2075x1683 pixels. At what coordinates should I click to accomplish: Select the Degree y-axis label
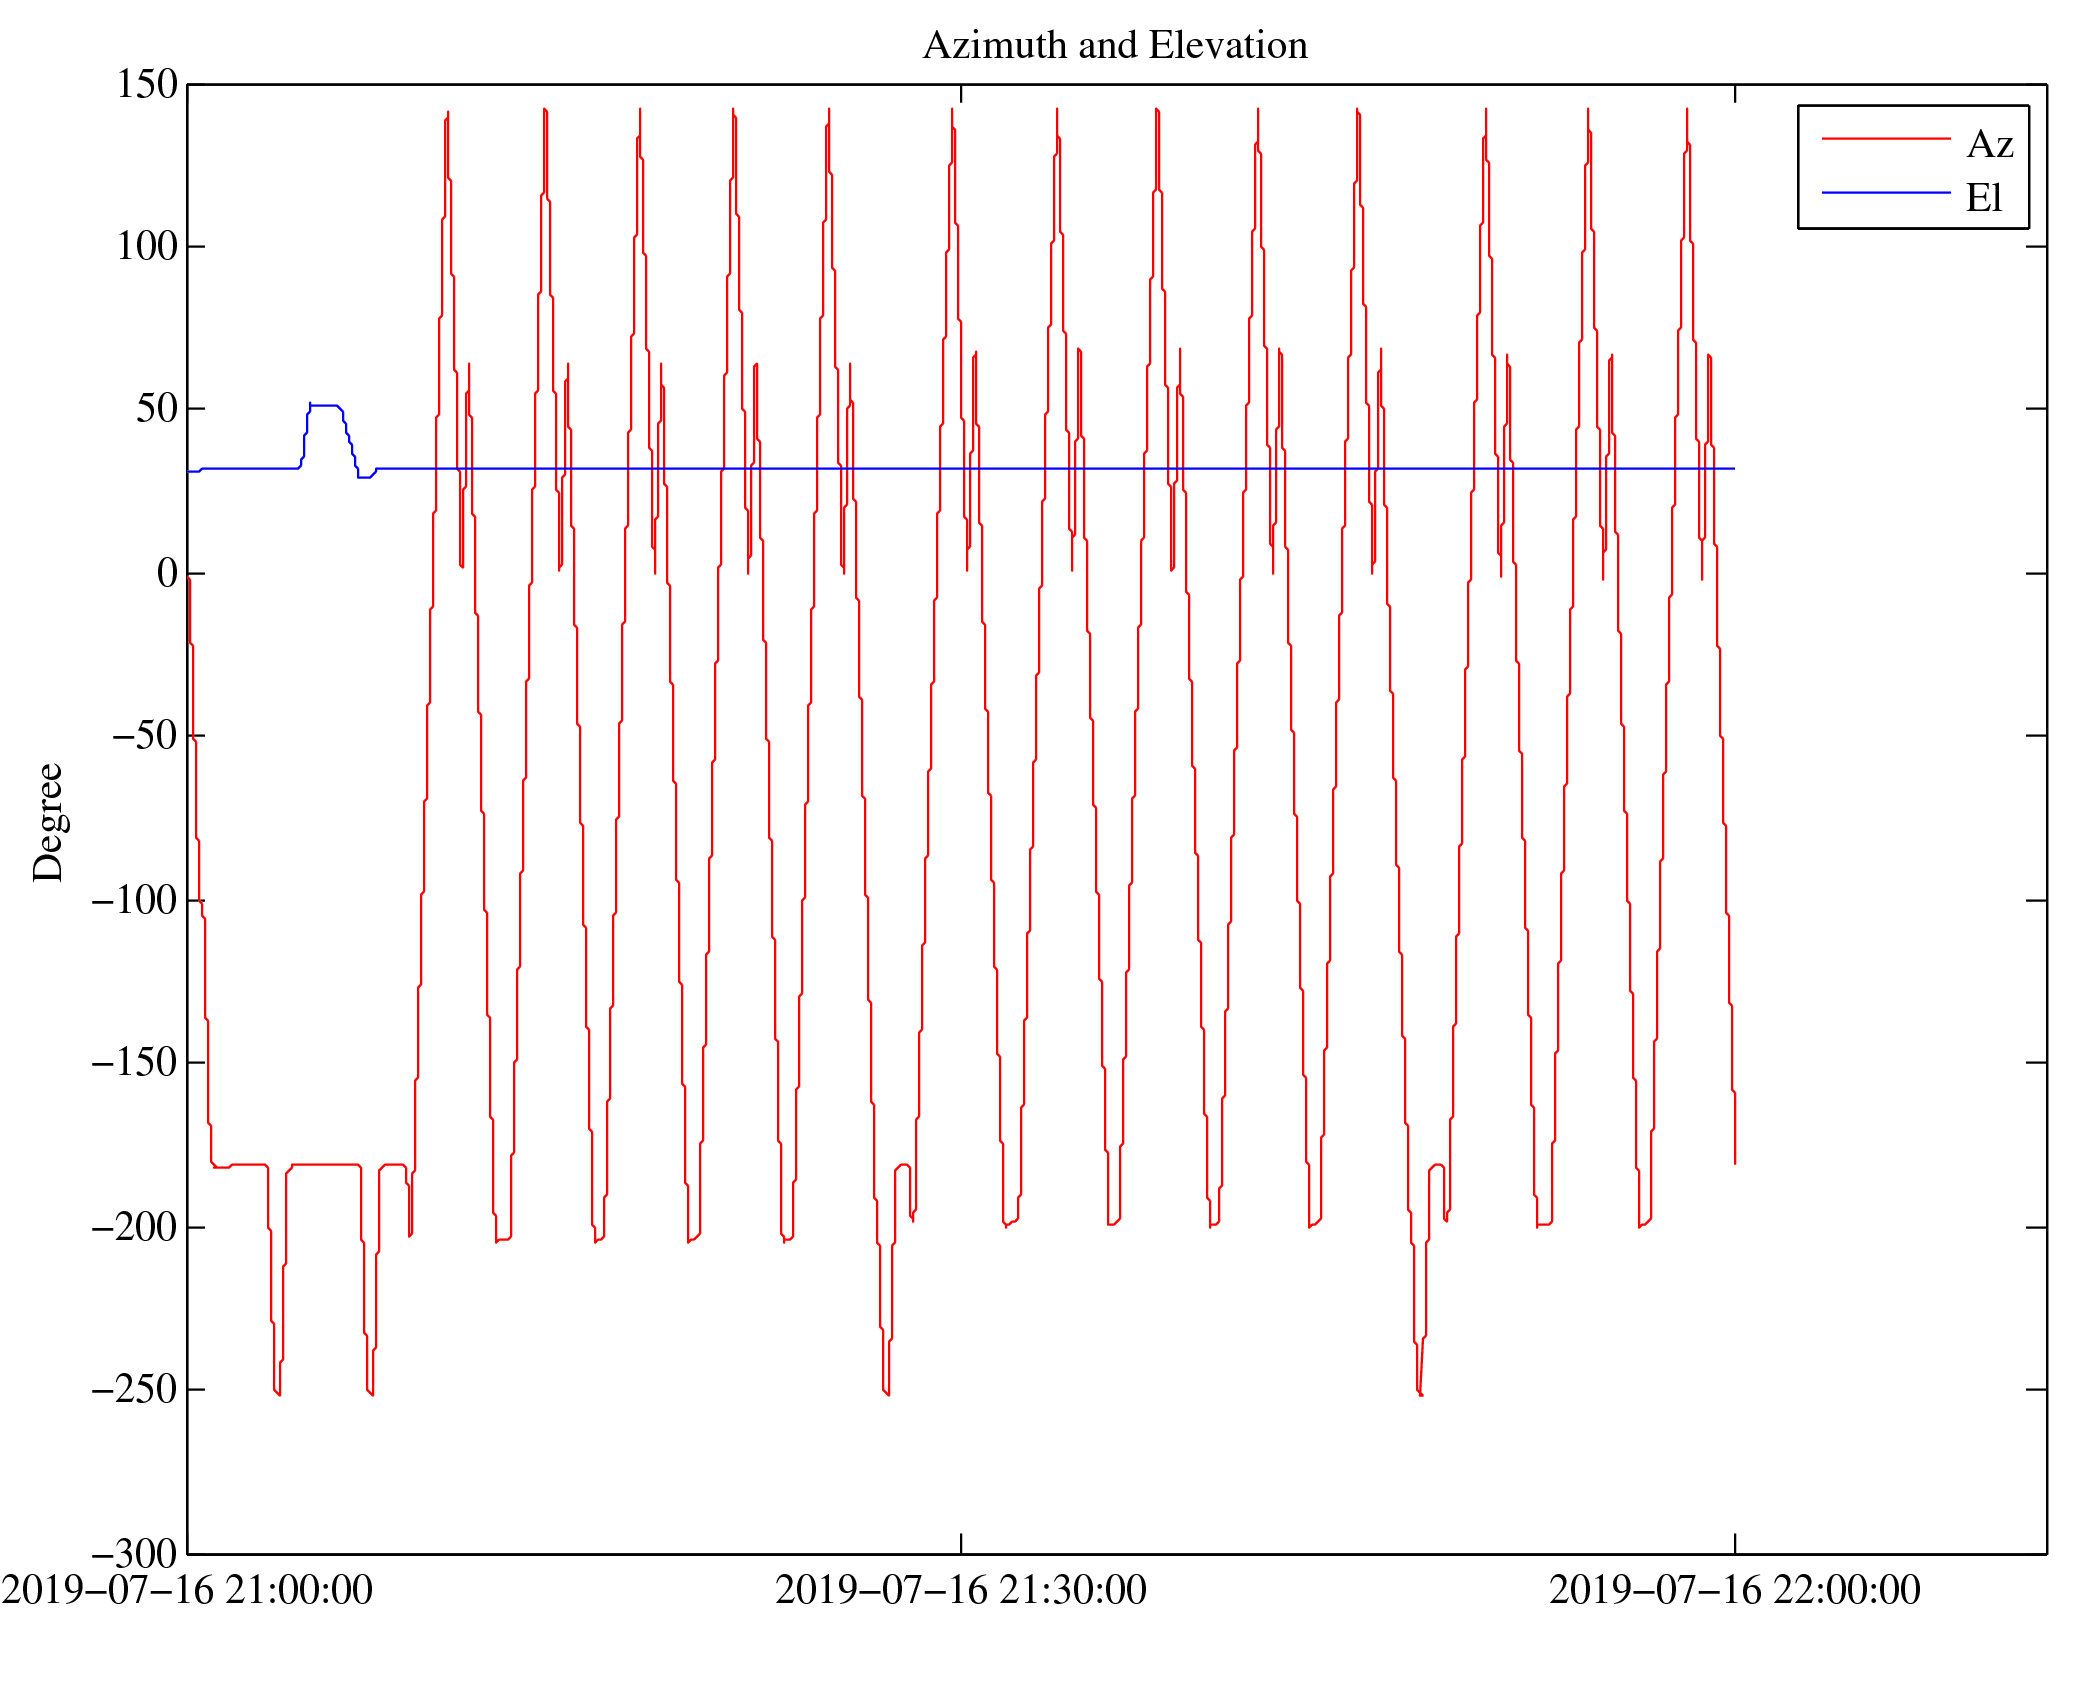pyautogui.click(x=48, y=822)
